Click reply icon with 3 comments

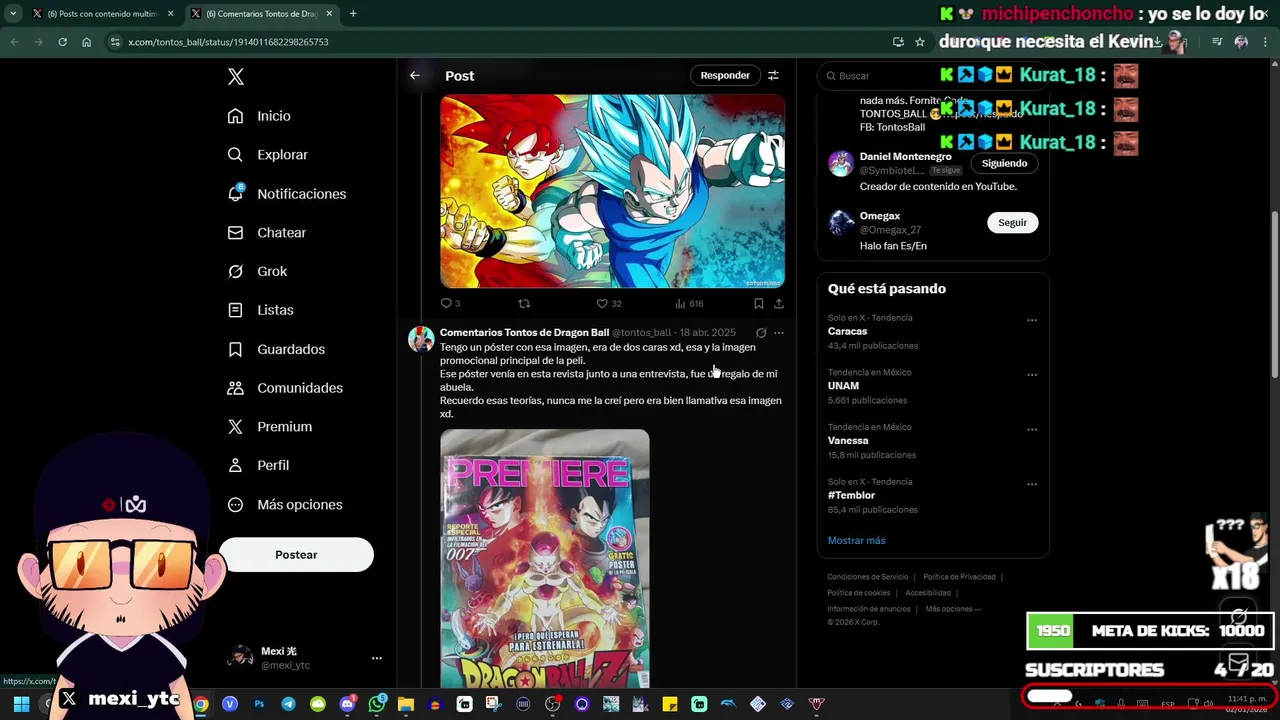click(450, 303)
